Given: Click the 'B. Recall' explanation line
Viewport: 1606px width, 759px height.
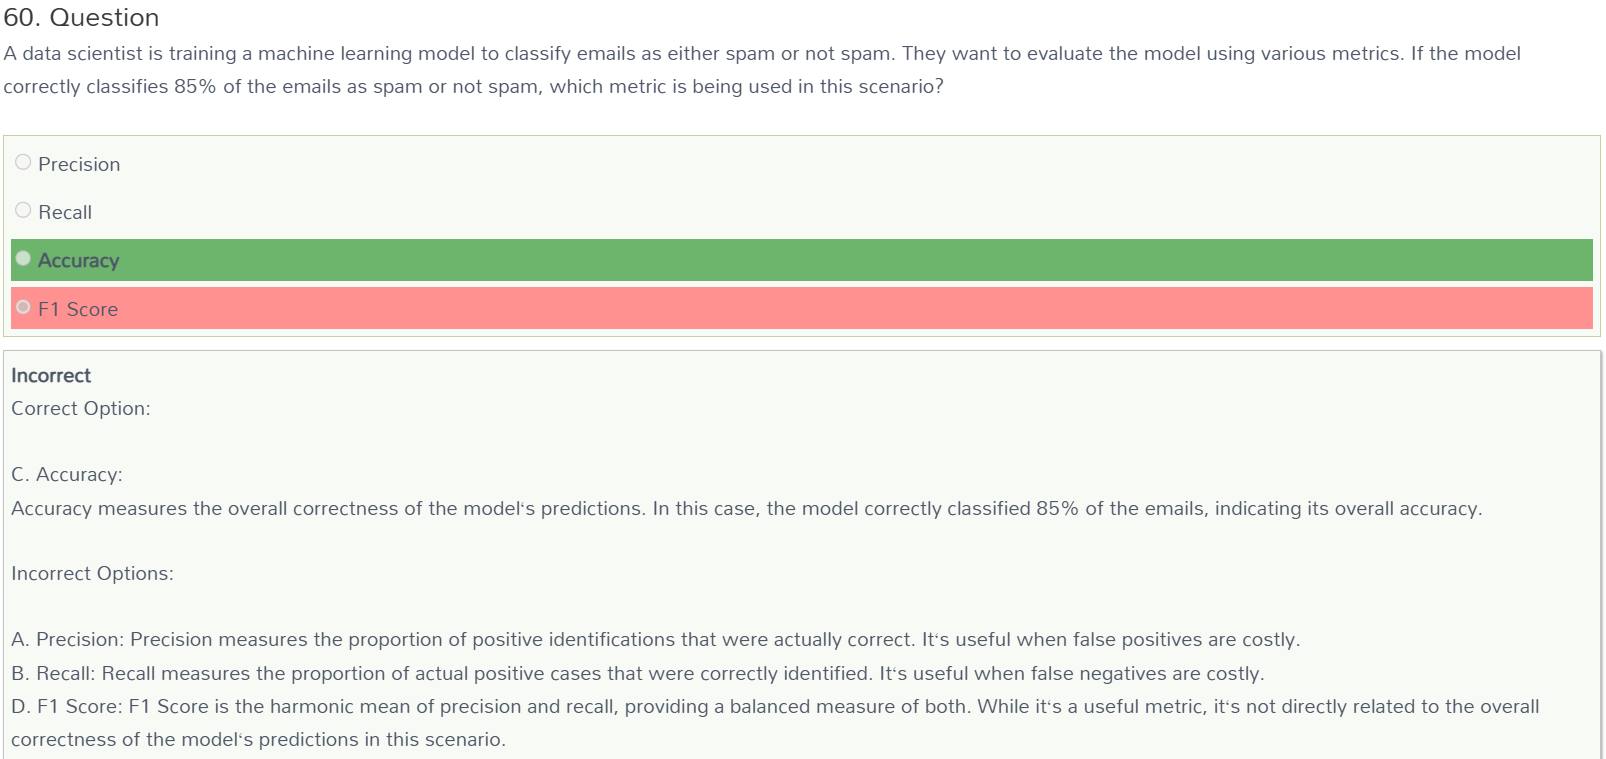Looking at the screenshot, I should 638,673.
